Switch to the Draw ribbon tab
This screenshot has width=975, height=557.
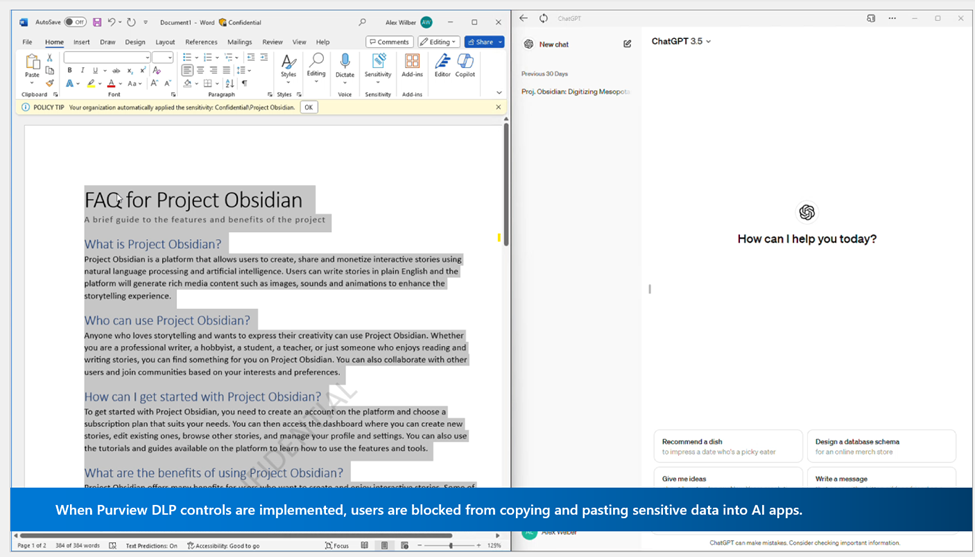coord(108,42)
